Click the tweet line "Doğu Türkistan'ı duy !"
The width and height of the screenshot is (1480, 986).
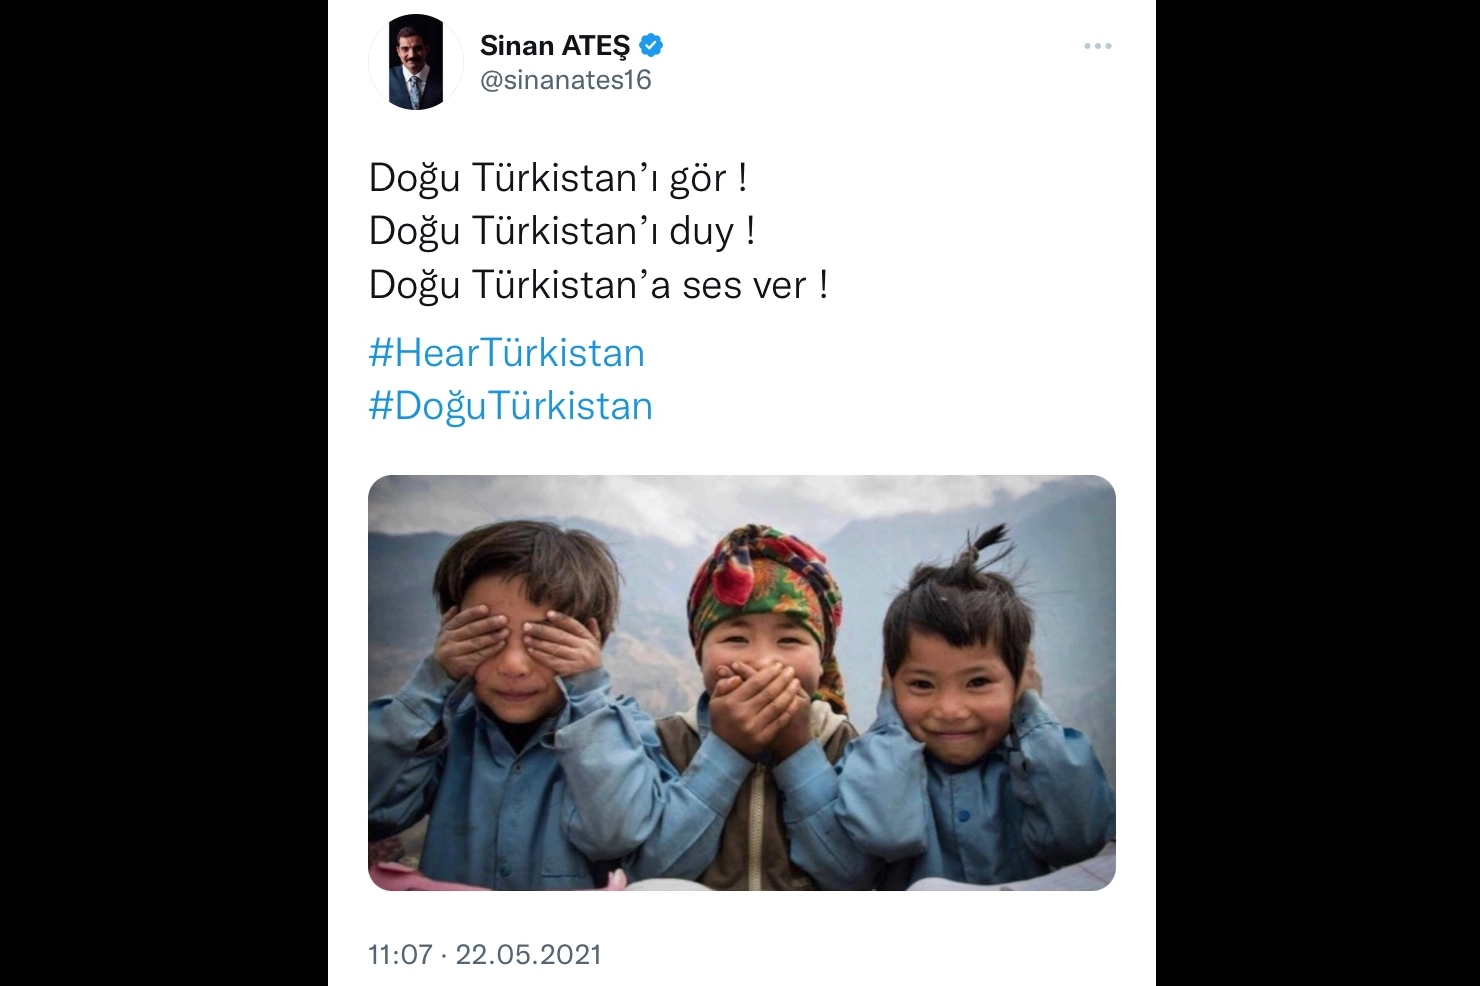coord(562,231)
